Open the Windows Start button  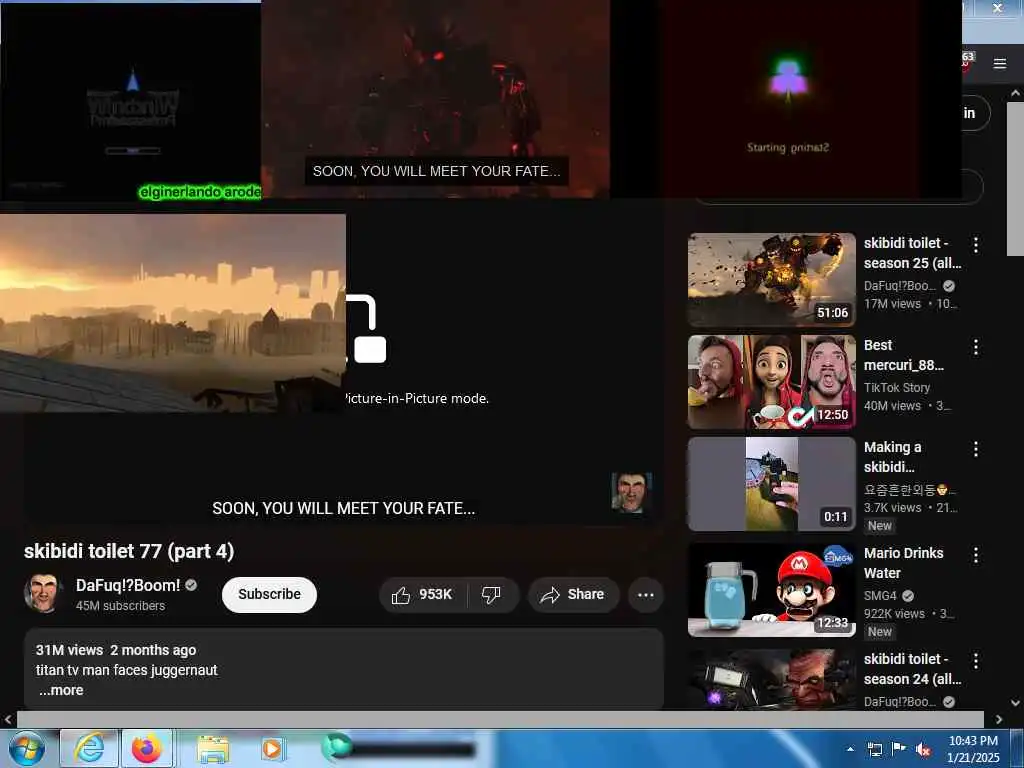(25, 748)
